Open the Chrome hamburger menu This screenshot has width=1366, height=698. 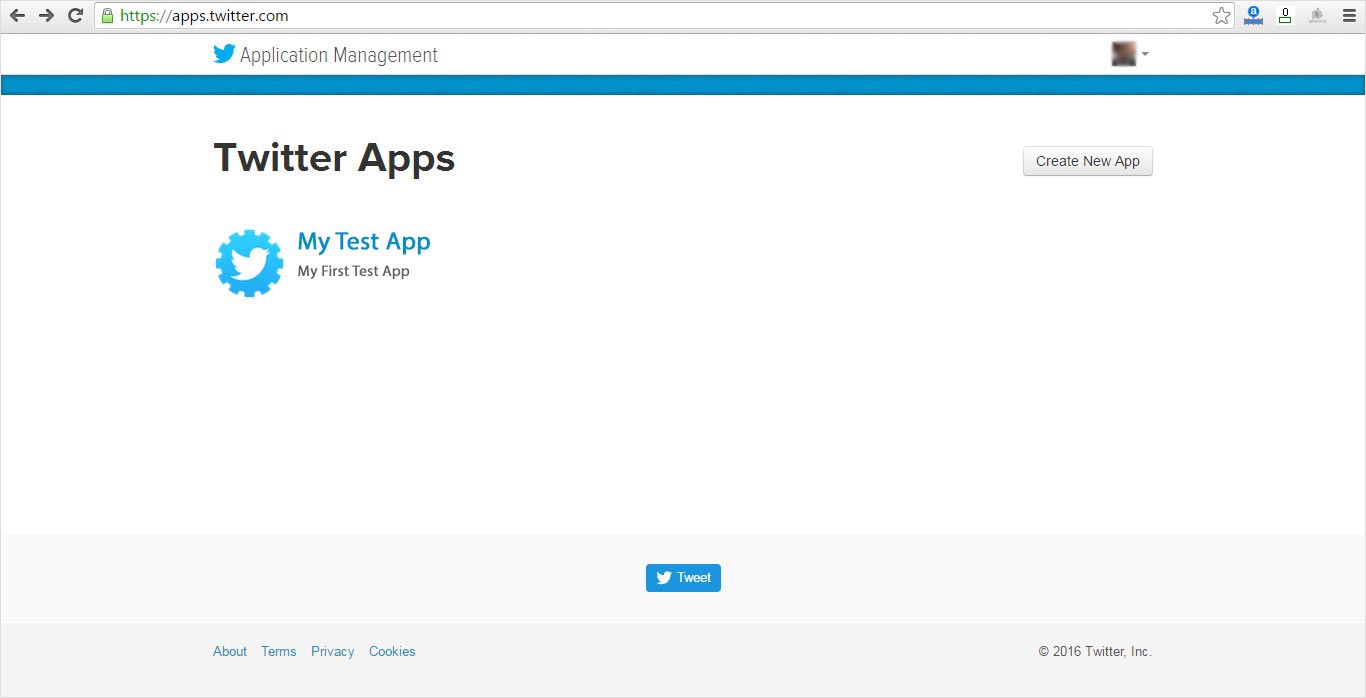(x=1349, y=15)
